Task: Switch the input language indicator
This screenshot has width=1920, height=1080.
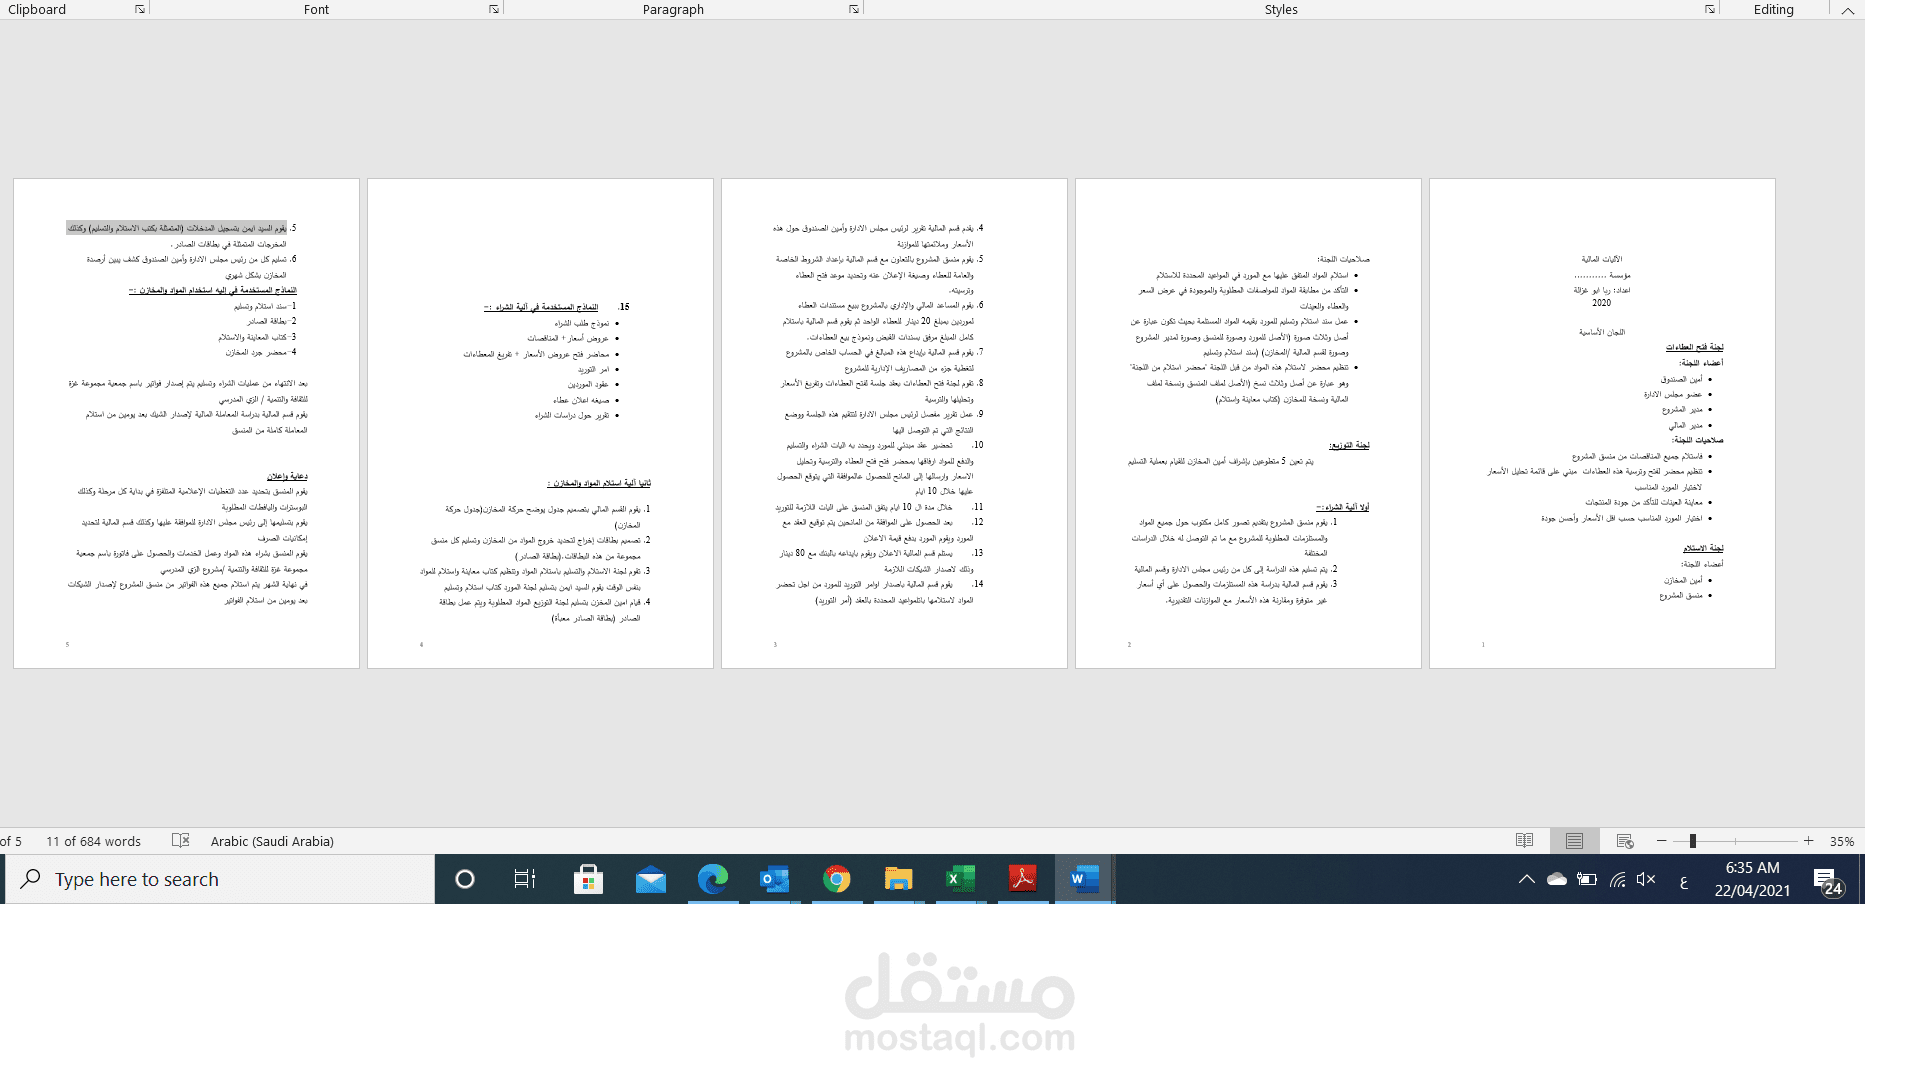Action: 1684,881
